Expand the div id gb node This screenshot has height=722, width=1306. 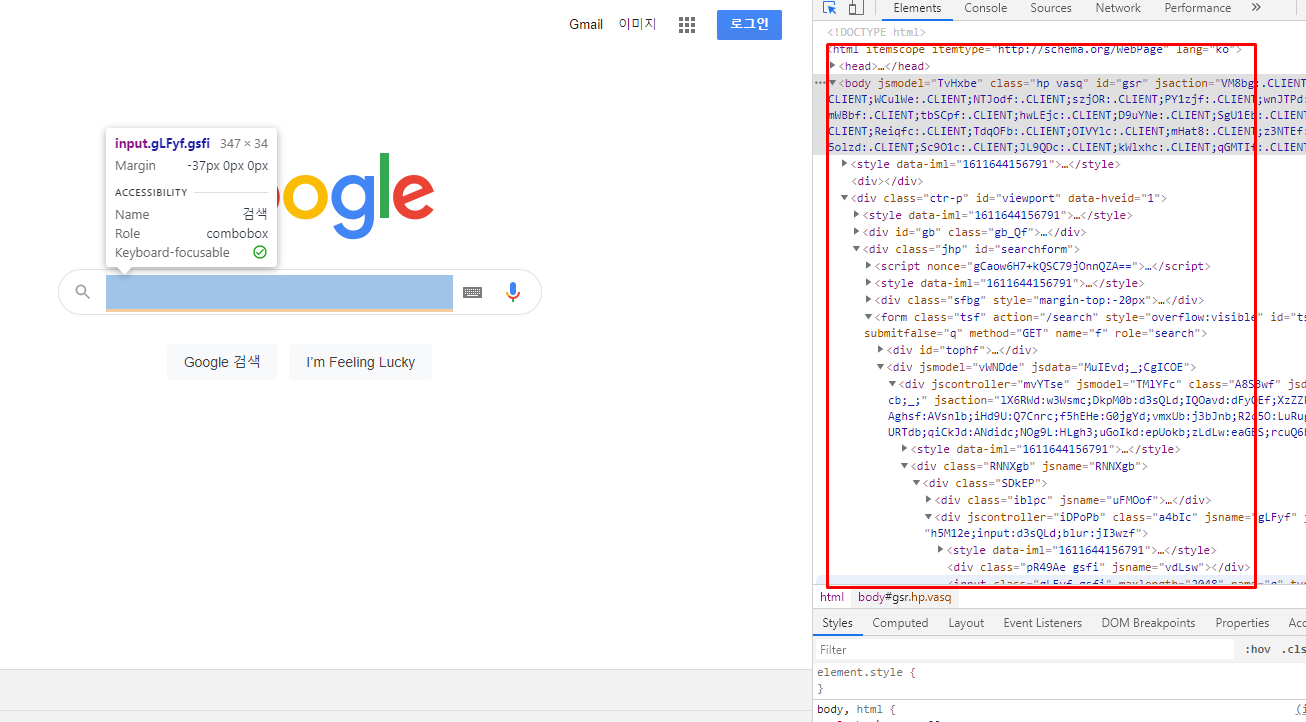click(857, 232)
